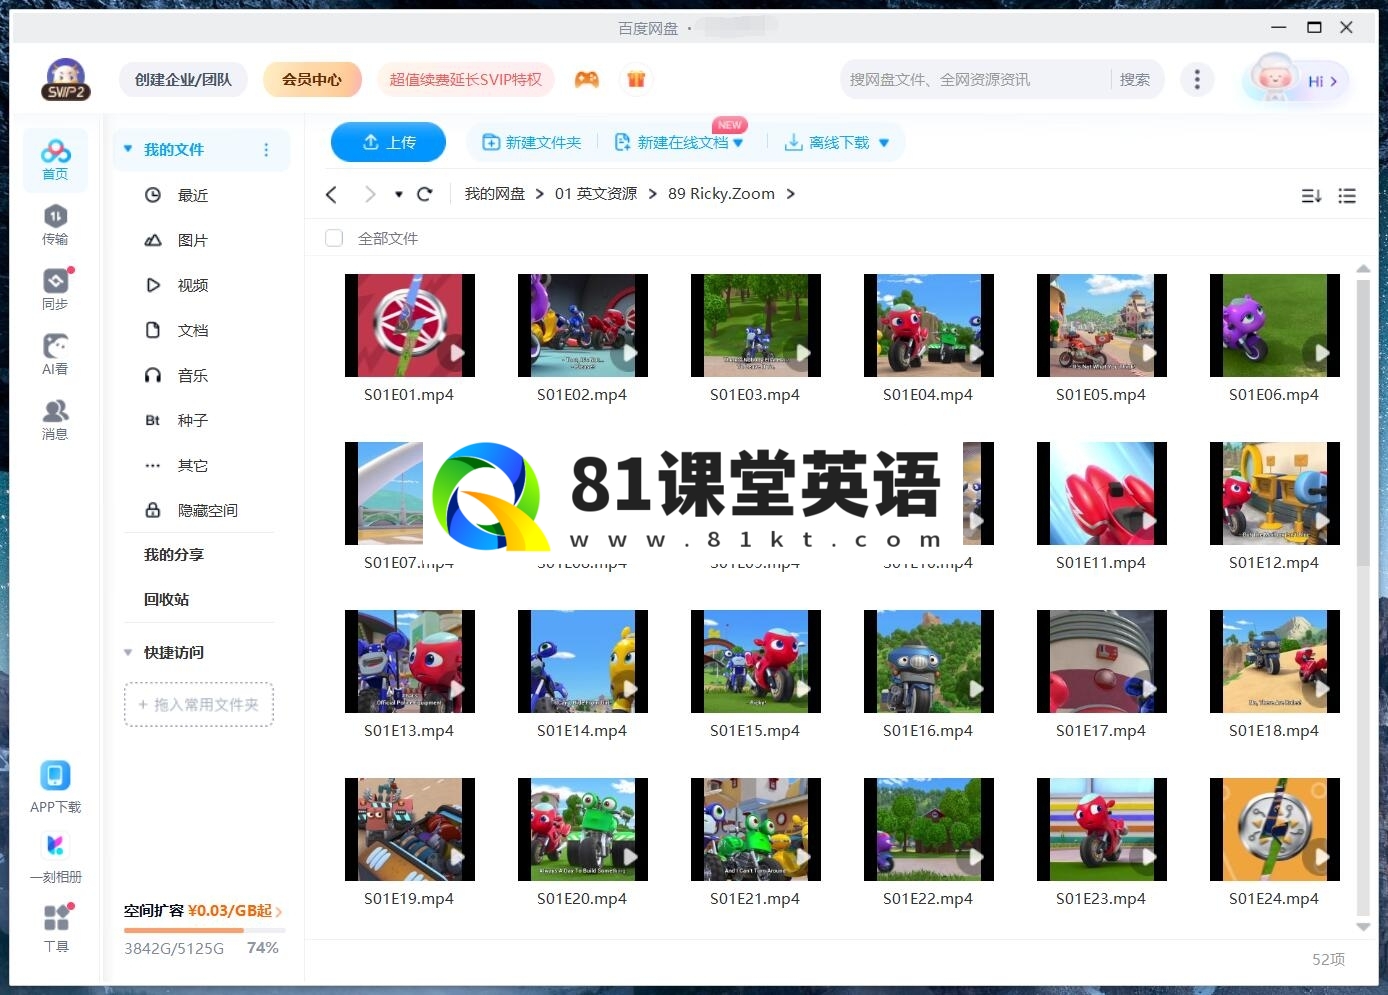Click the APP下载 icon

coord(55,787)
